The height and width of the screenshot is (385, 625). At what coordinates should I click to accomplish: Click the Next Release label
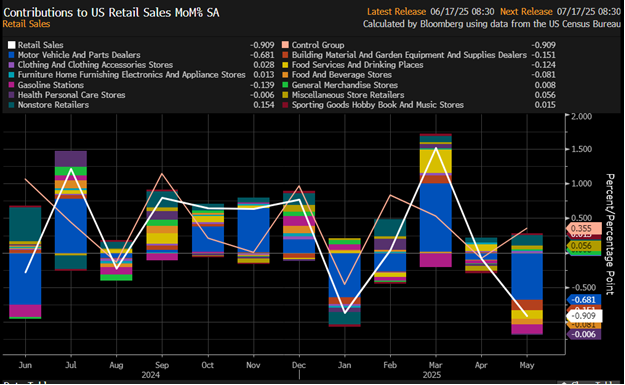526,12
